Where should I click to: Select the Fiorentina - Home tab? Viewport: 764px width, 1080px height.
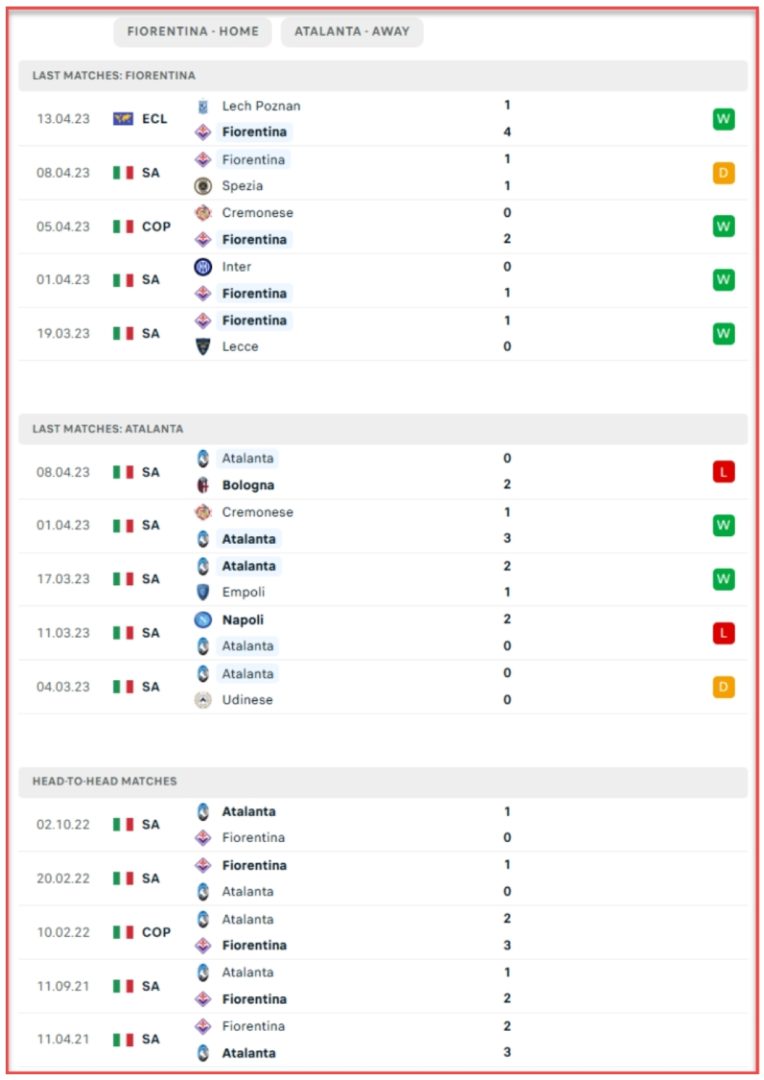click(x=193, y=31)
